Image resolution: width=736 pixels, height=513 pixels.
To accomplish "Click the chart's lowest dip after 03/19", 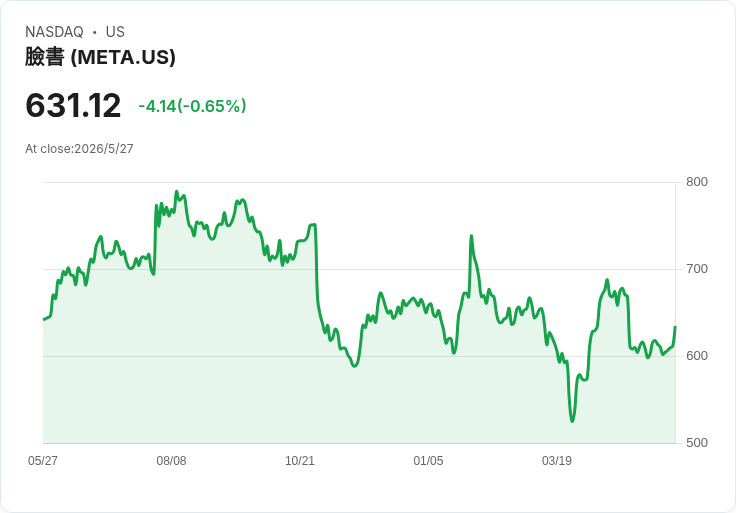I will coord(572,421).
